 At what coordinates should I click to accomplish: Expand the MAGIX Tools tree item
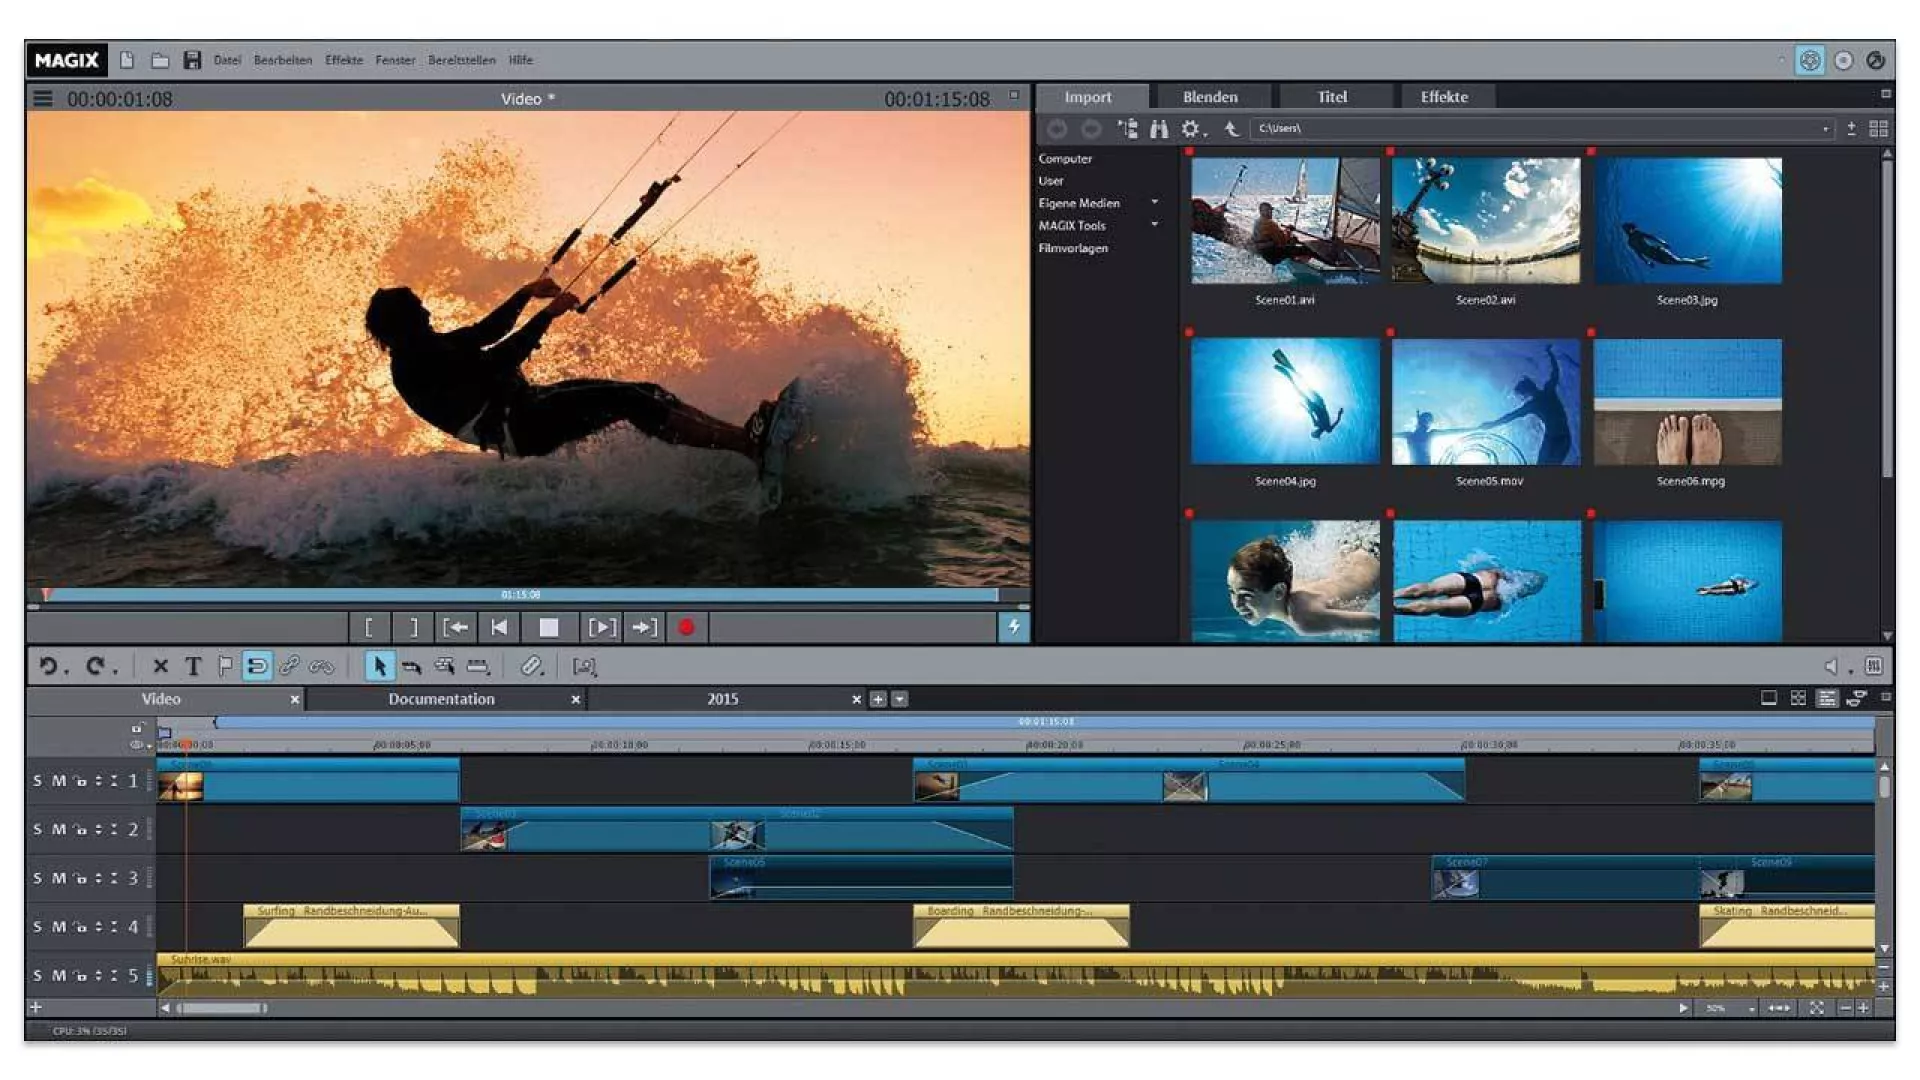pos(1155,225)
